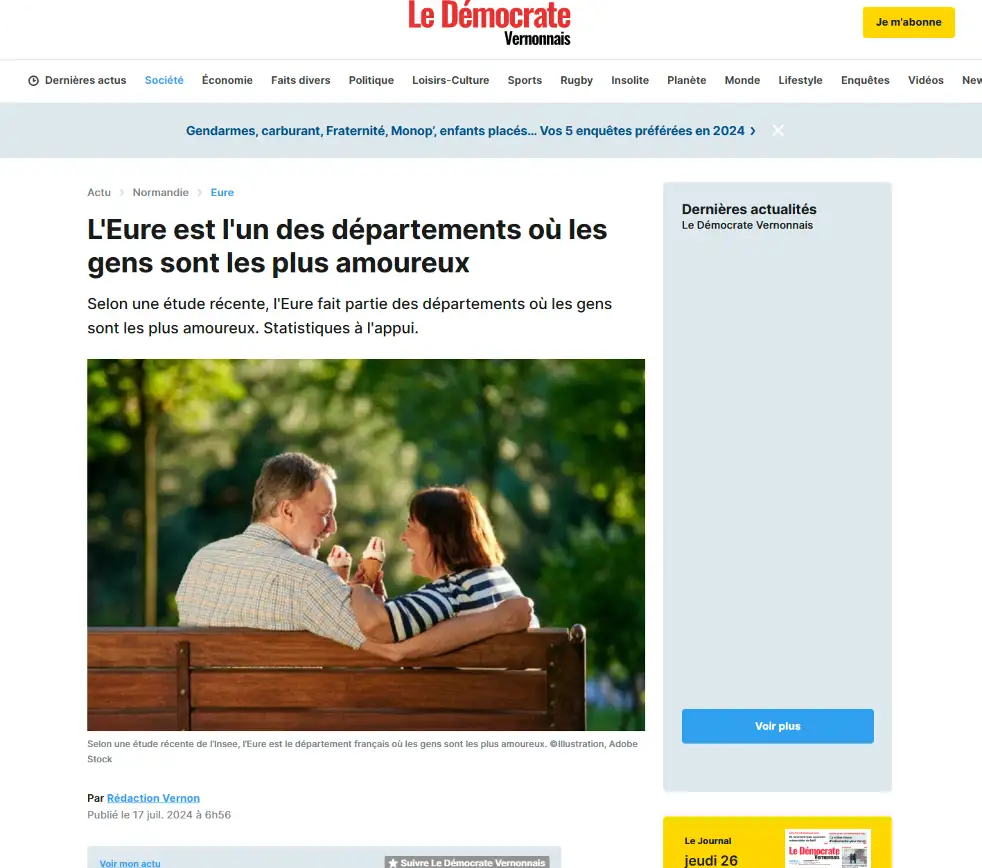The width and height of the screenshot is (982, 868).
Task: Open the couple on bench article photo
Action: click(366, 545)
